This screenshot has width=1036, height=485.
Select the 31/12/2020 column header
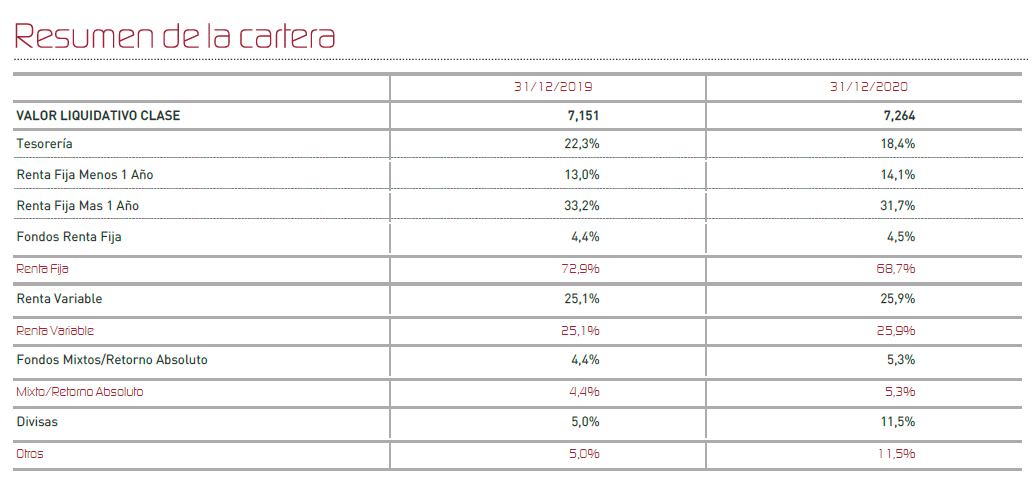click(x=869, y=87)
